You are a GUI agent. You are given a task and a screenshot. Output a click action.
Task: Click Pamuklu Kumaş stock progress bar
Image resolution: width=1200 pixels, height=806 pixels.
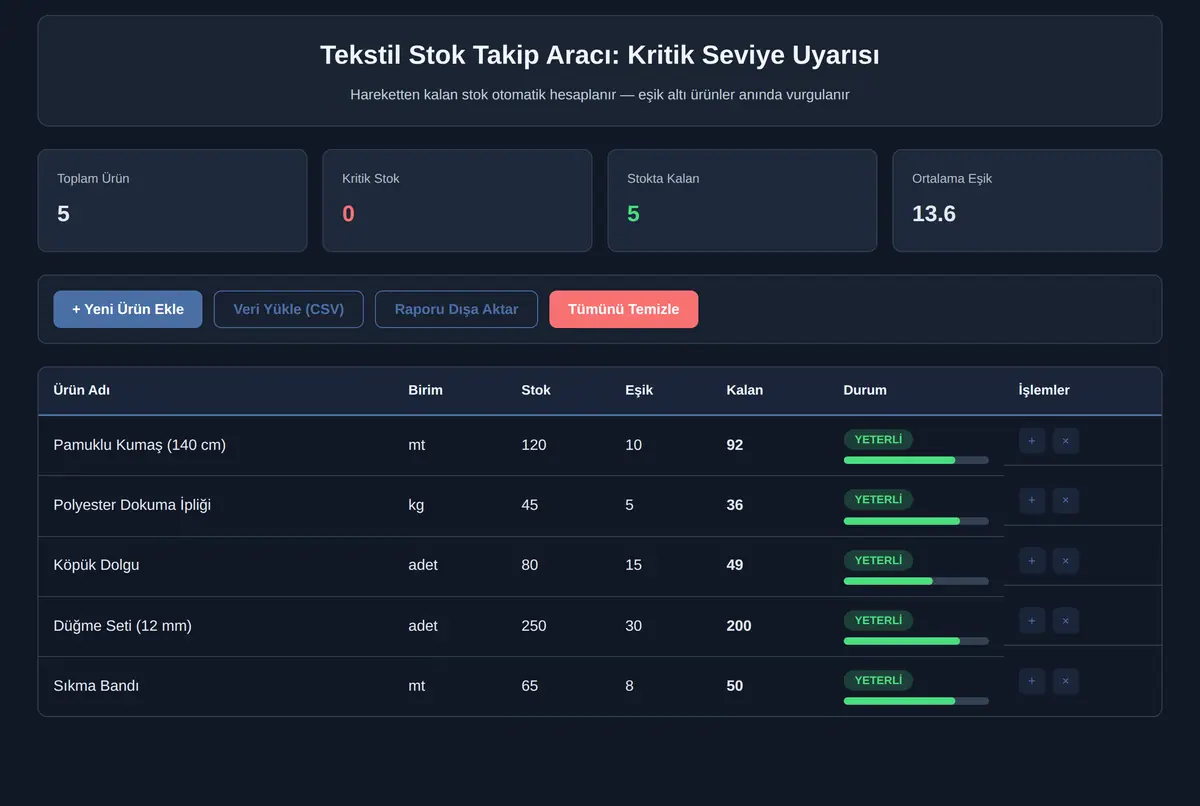(x=916, y=460)
